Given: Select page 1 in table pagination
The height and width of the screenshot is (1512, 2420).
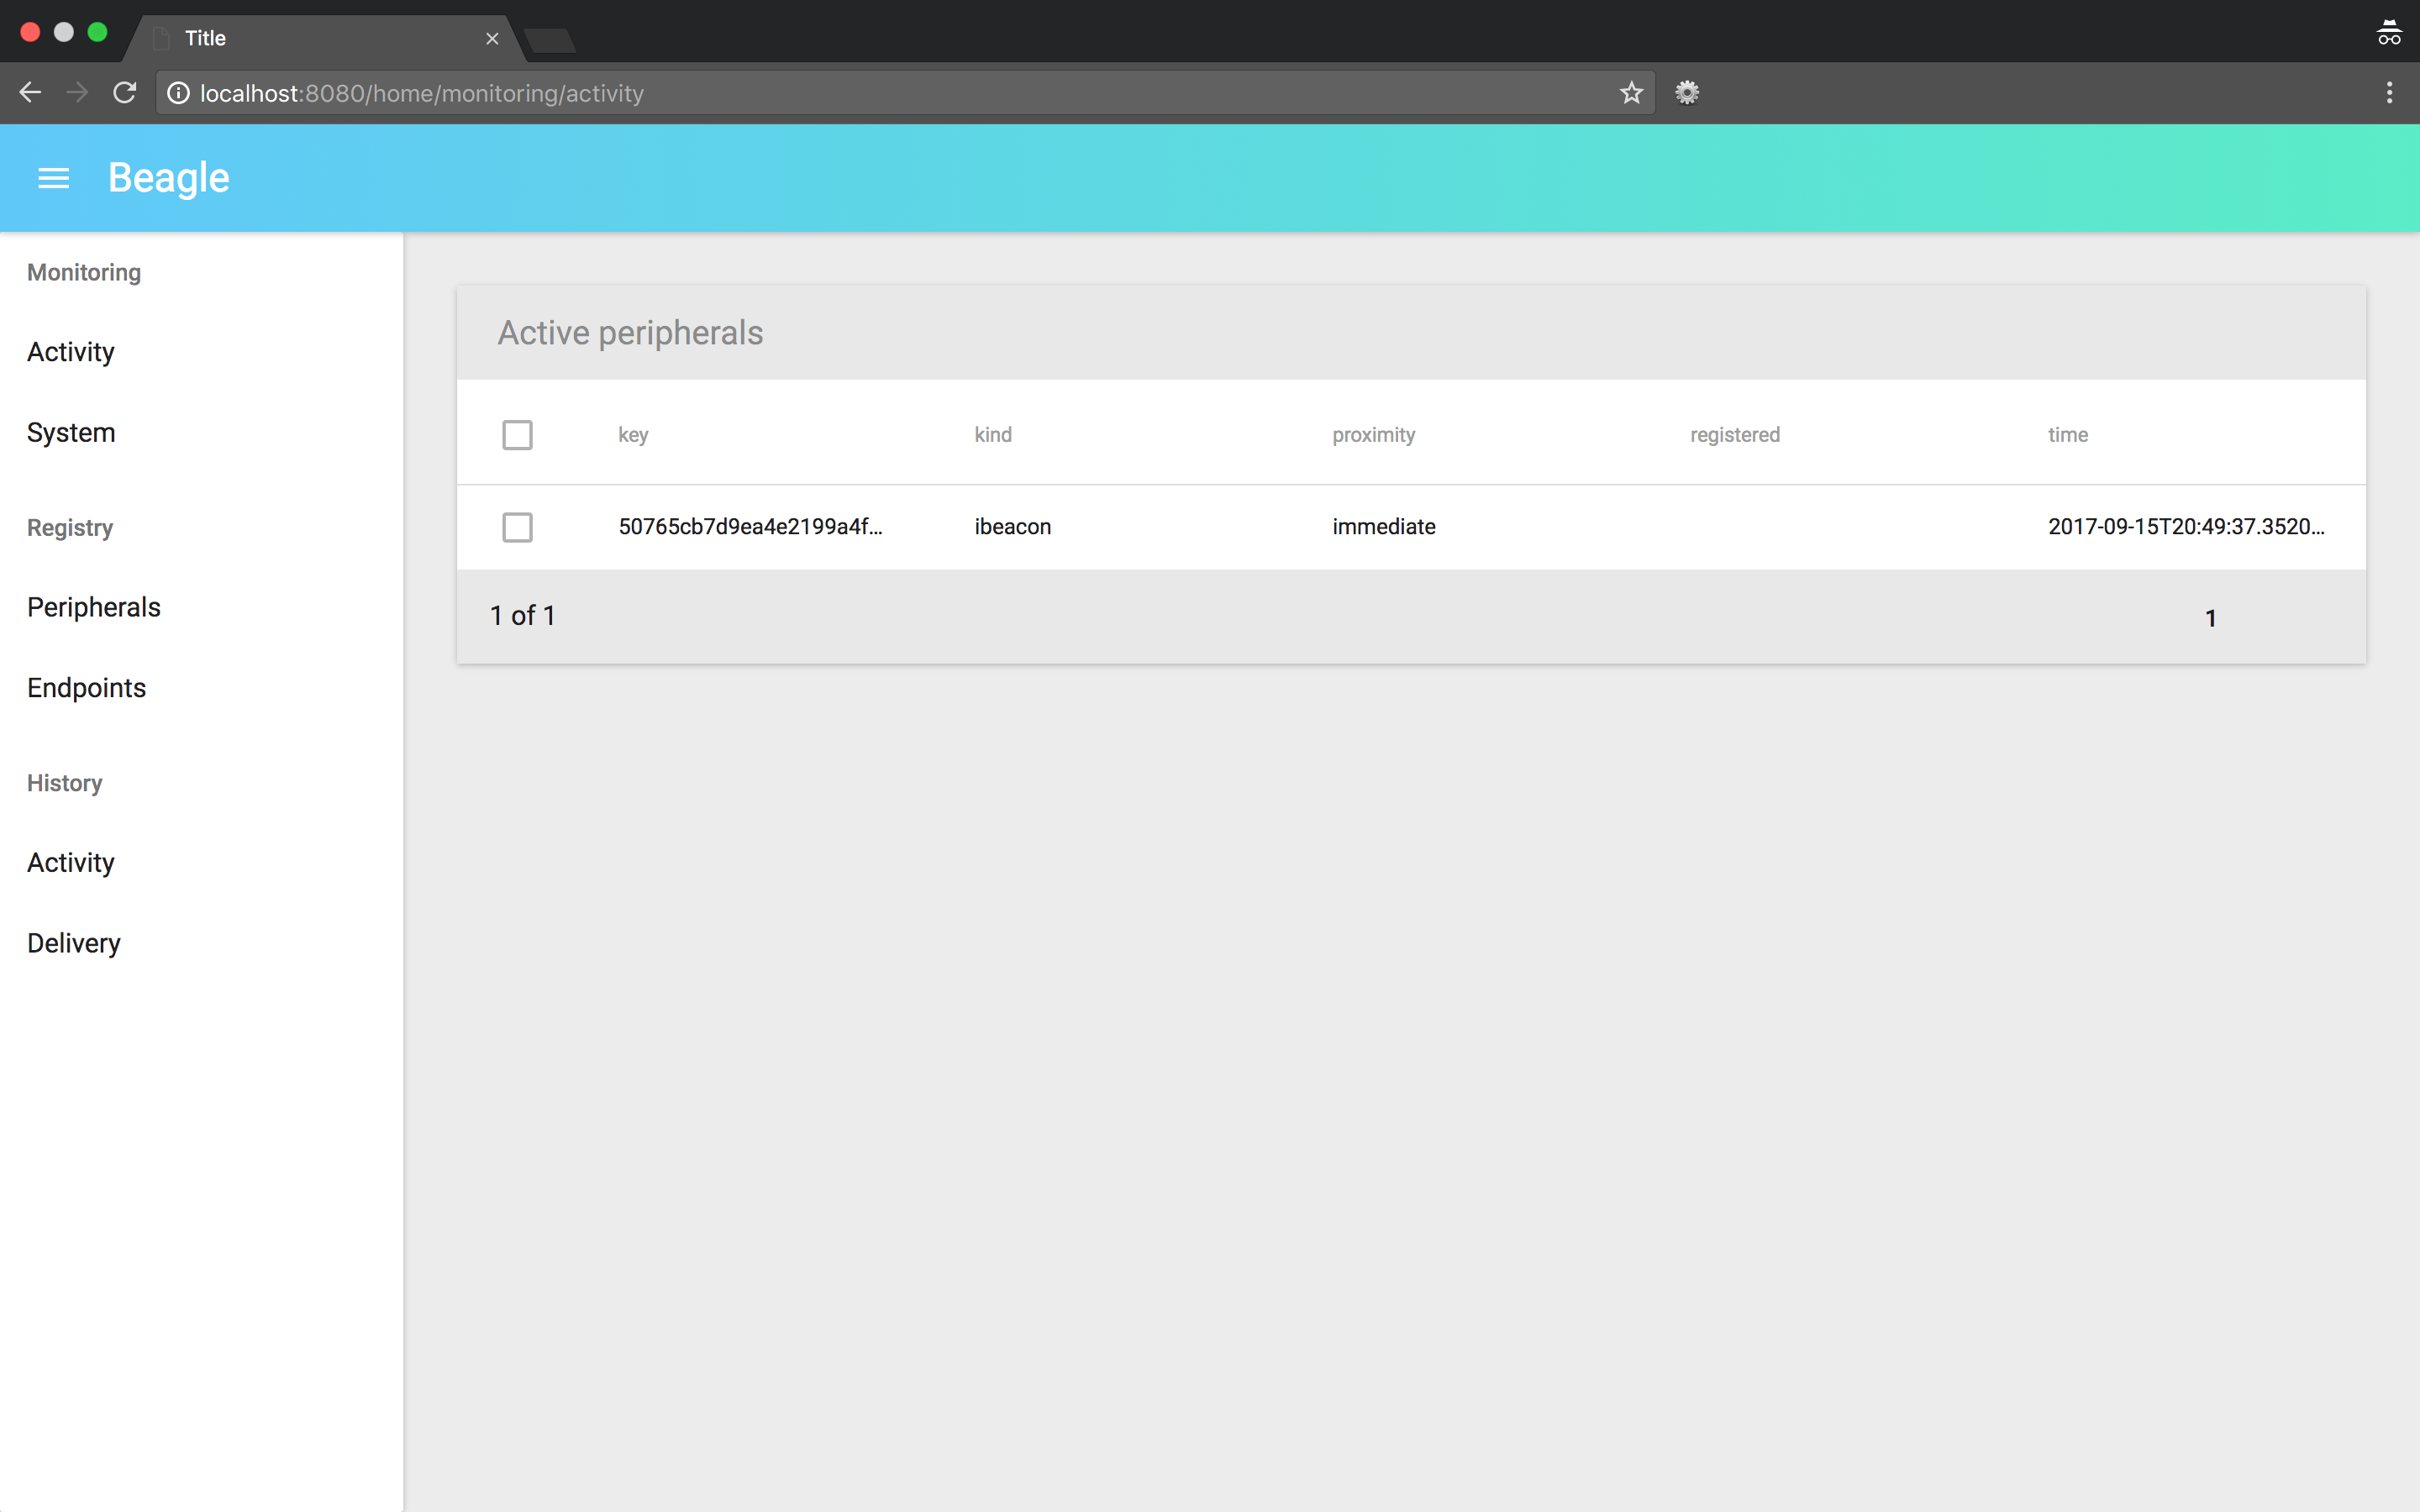Looking at the screenshot, I should (2210, 618).
